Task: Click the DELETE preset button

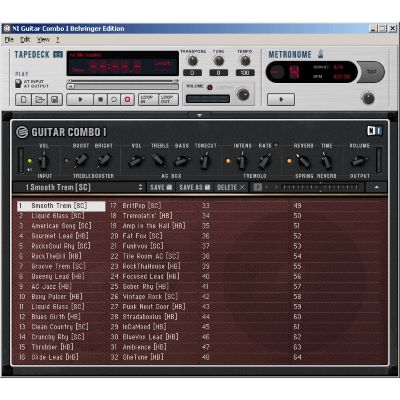Action: (x=231, y=187)
